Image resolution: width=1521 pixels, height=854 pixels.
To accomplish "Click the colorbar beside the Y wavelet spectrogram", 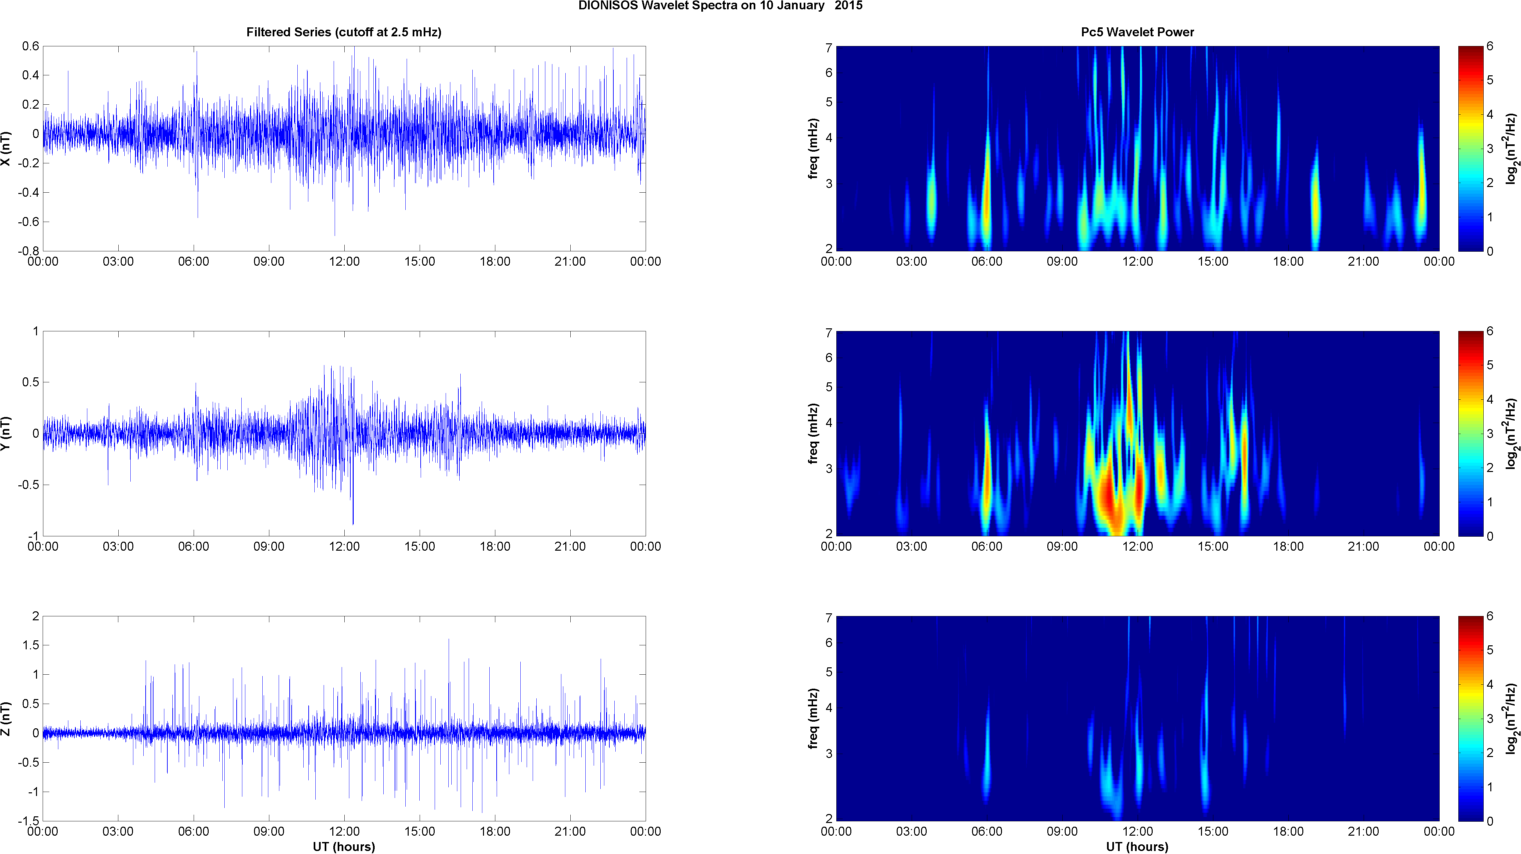I will (1471, 433).
